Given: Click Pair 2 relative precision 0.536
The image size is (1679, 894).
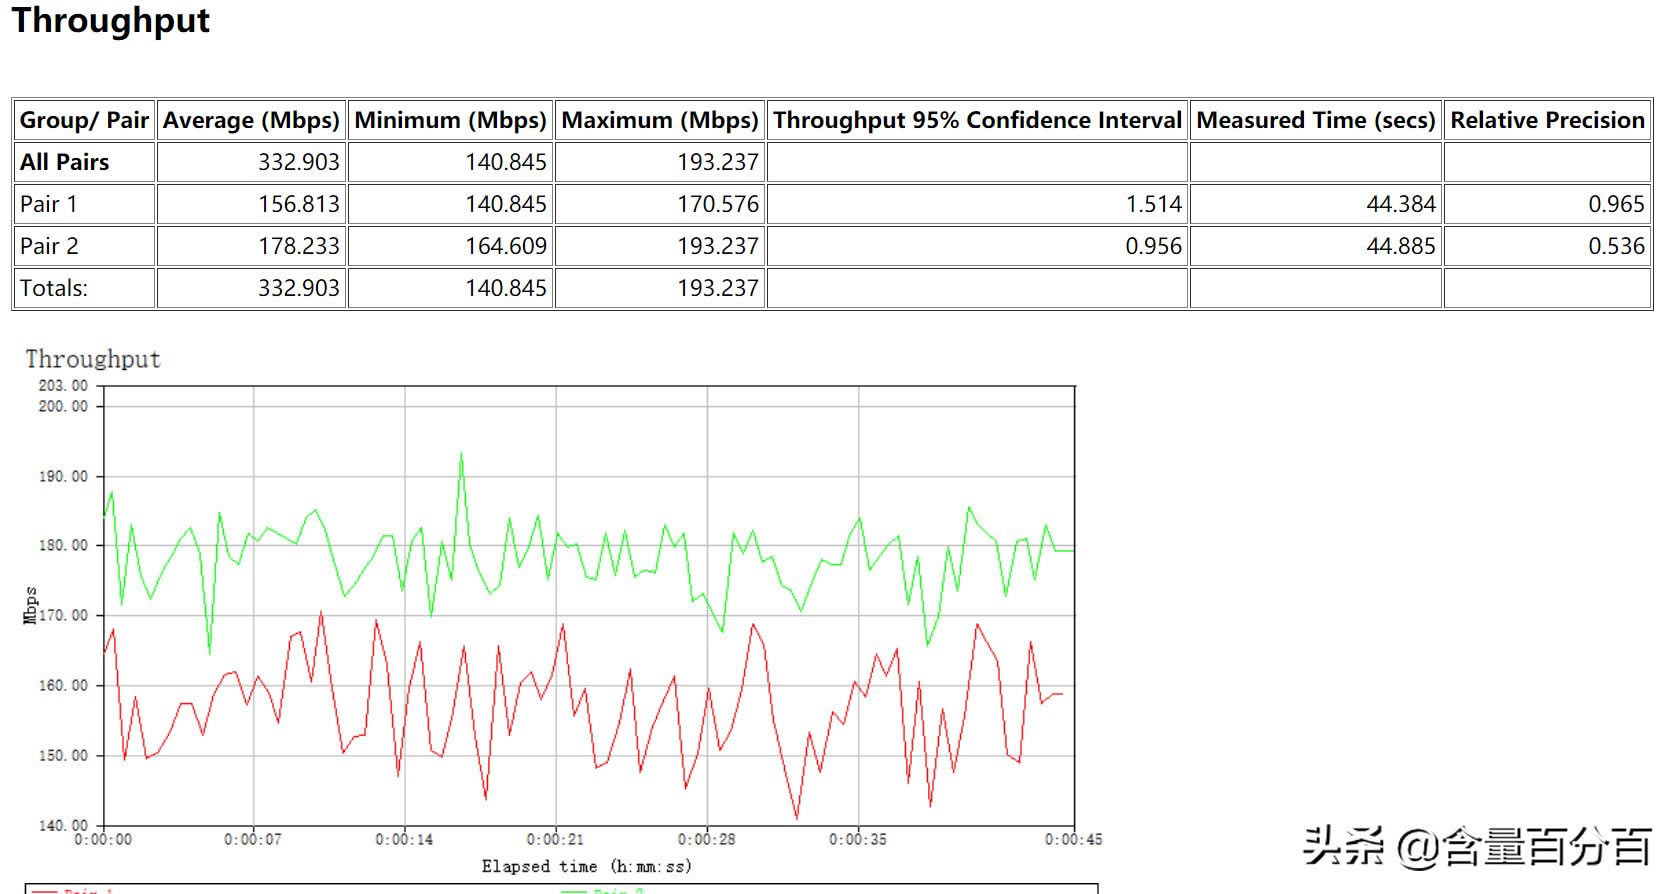Looking at the screenshot, I should (x=1617, y=246).
